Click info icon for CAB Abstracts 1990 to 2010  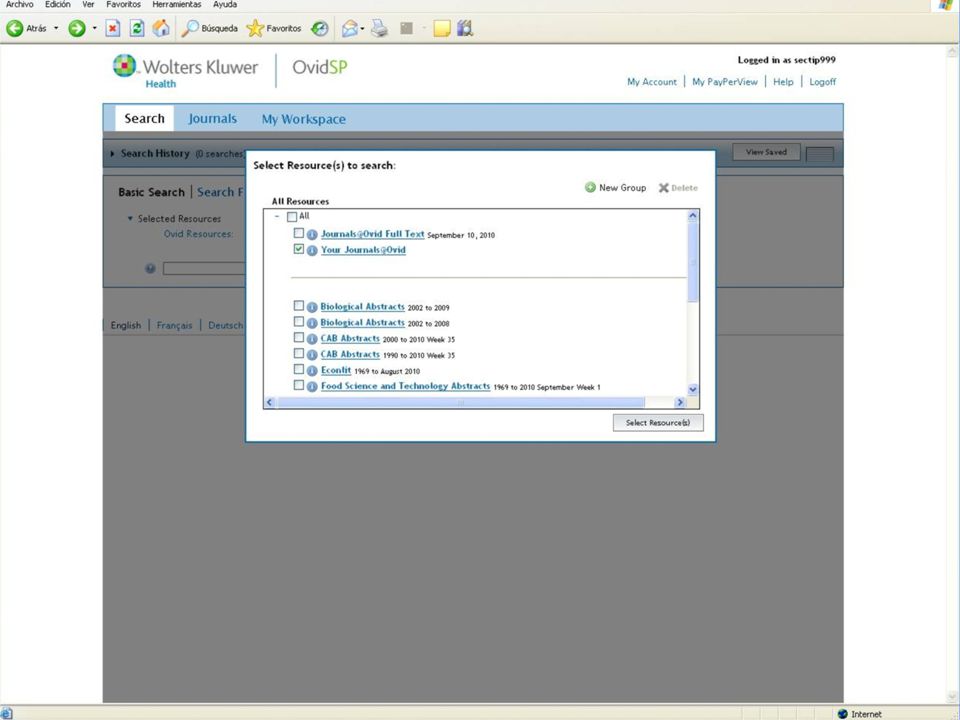[312, 354]
